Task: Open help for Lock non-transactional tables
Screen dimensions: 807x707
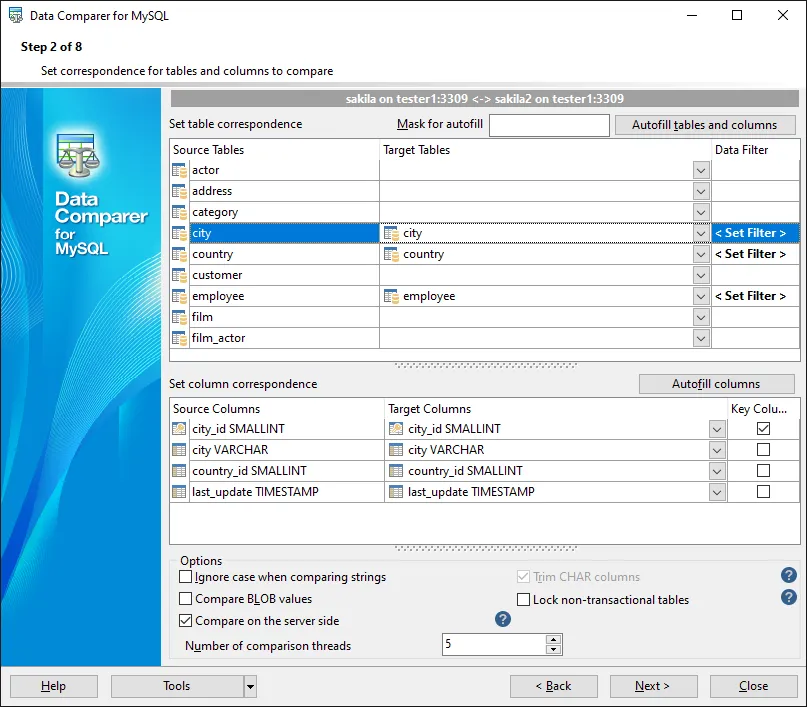Action: pos(788,597)
